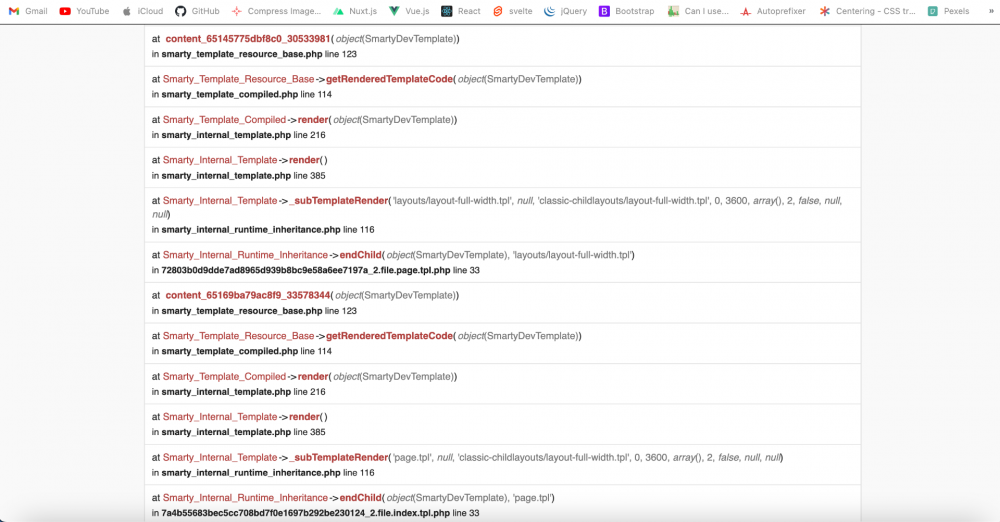1000x522 pixels.
Task: Click the content_65145775dbf8c0_30533981 function name
Action: coord(247,39)
